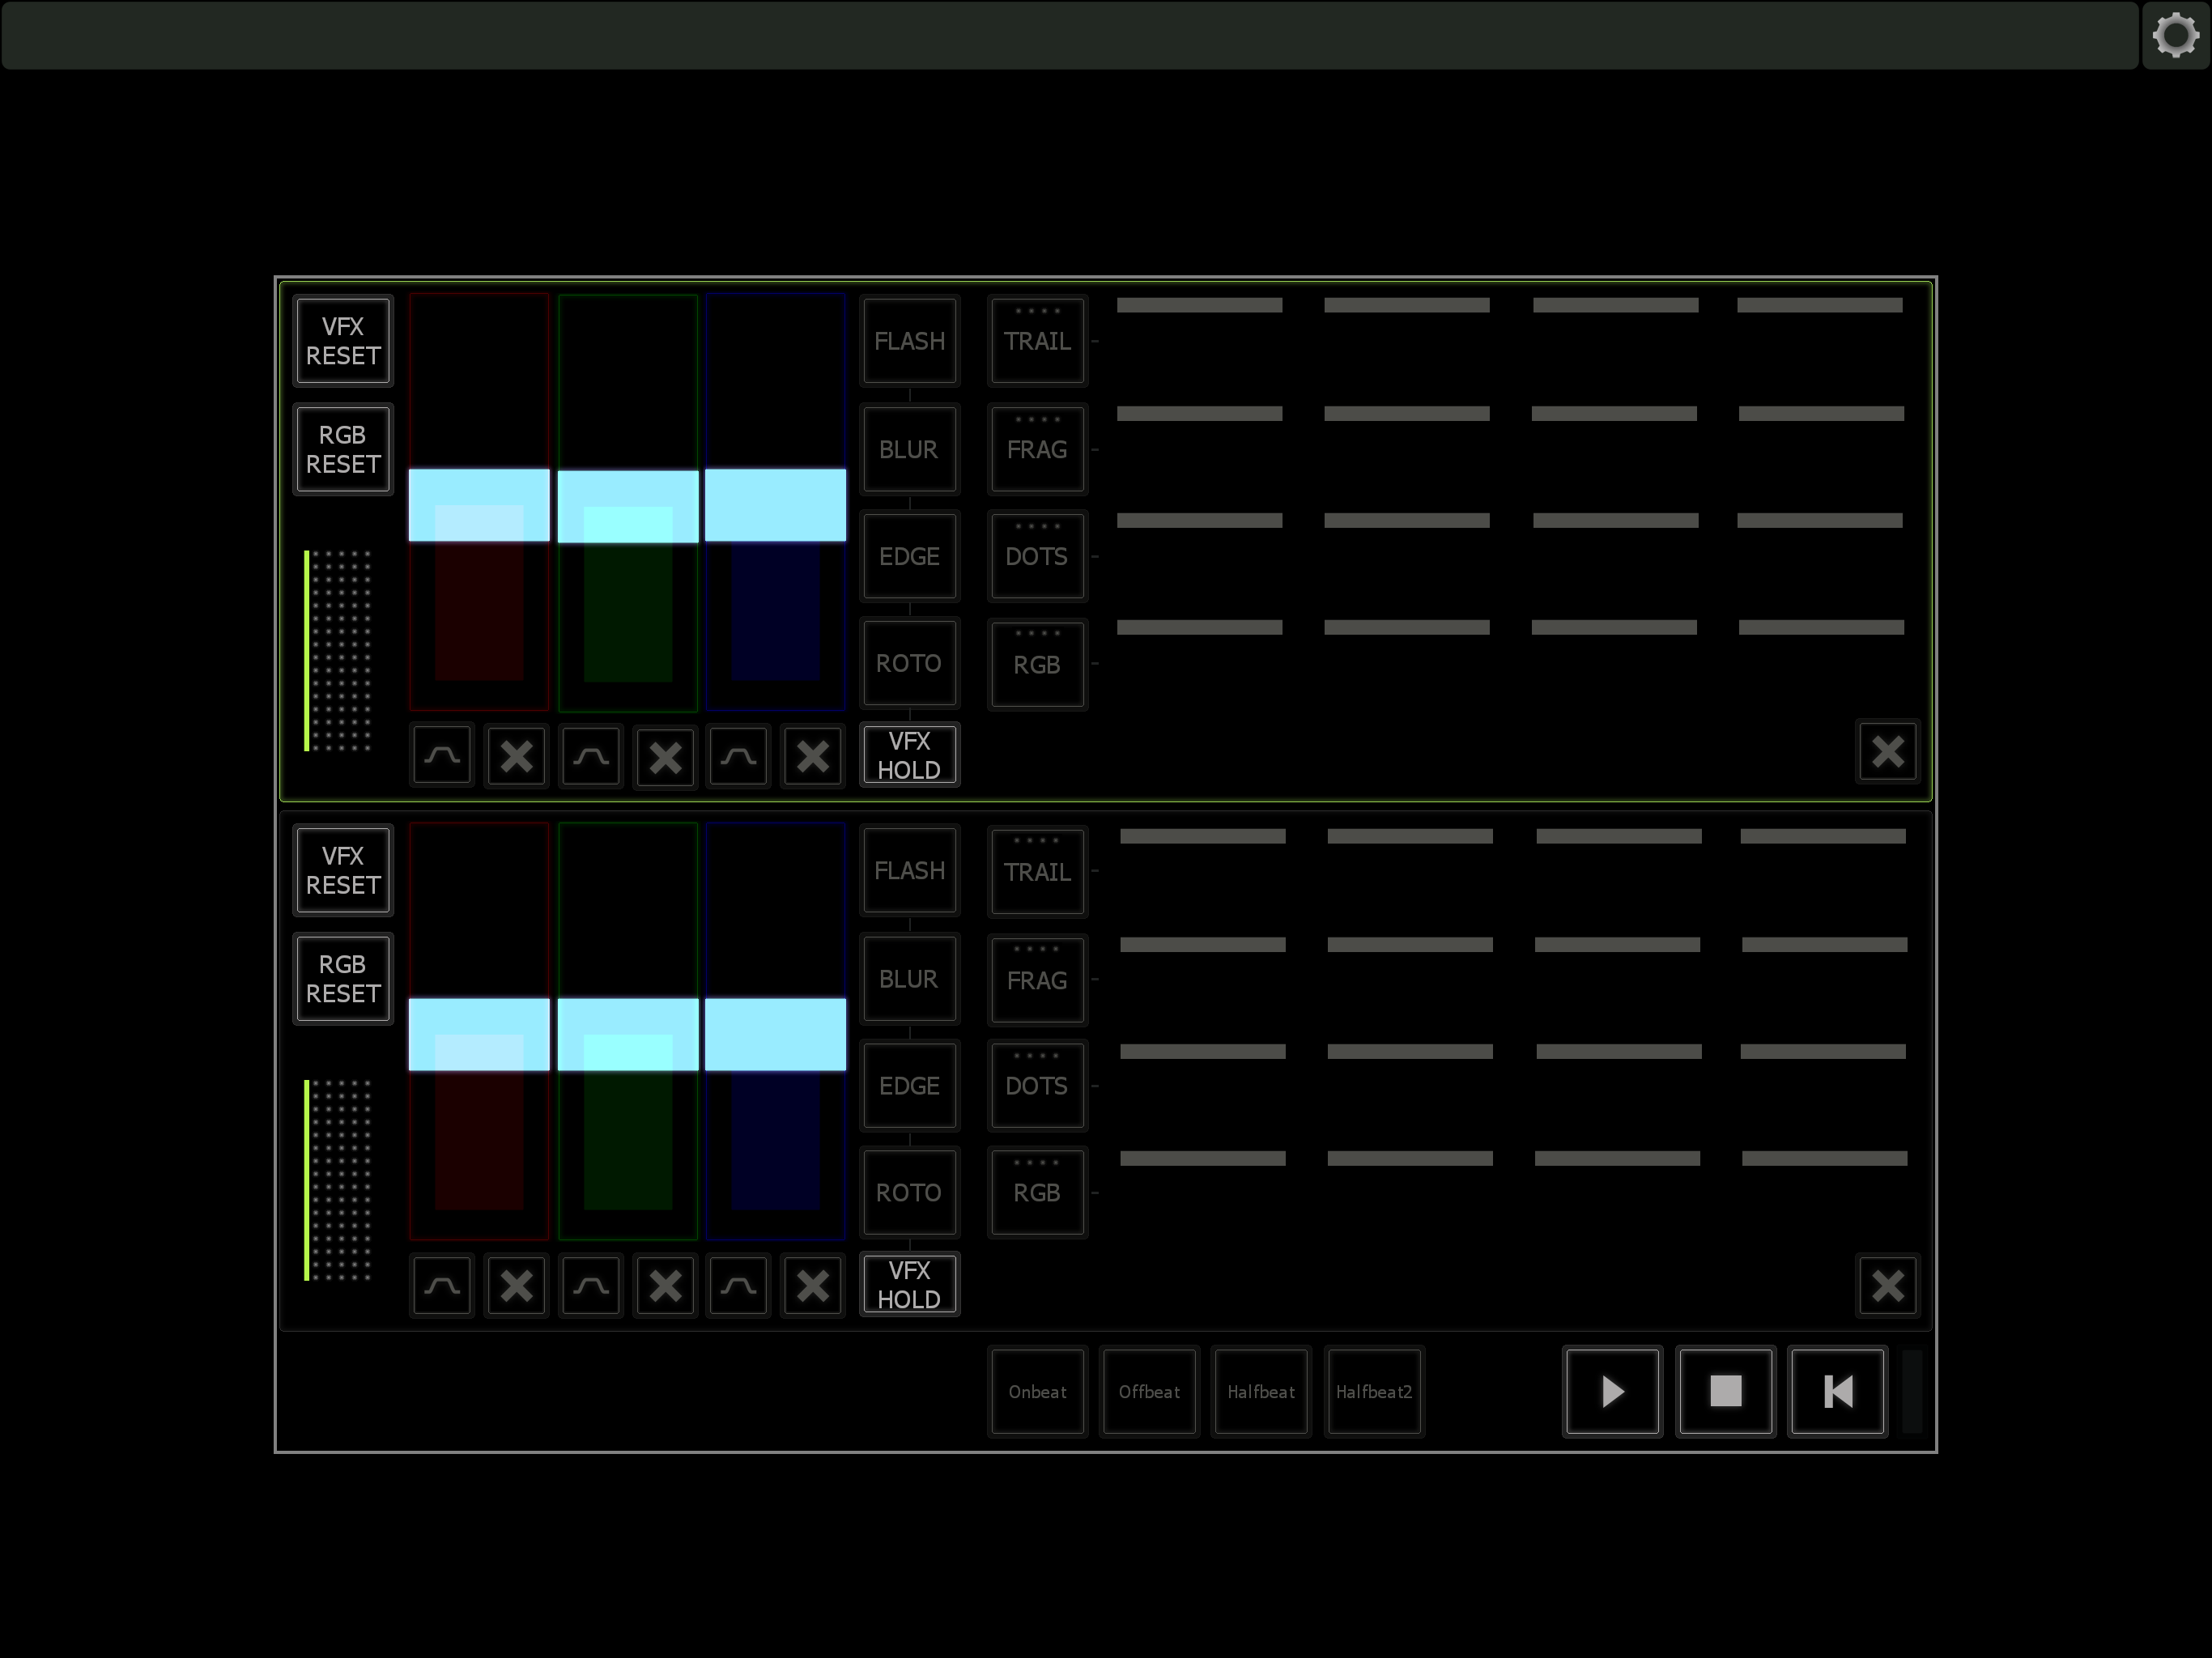Click the bottom panel's far-right X button
The height and width of the screenshot is (1658, 2212).
tap(1887, 1285)
